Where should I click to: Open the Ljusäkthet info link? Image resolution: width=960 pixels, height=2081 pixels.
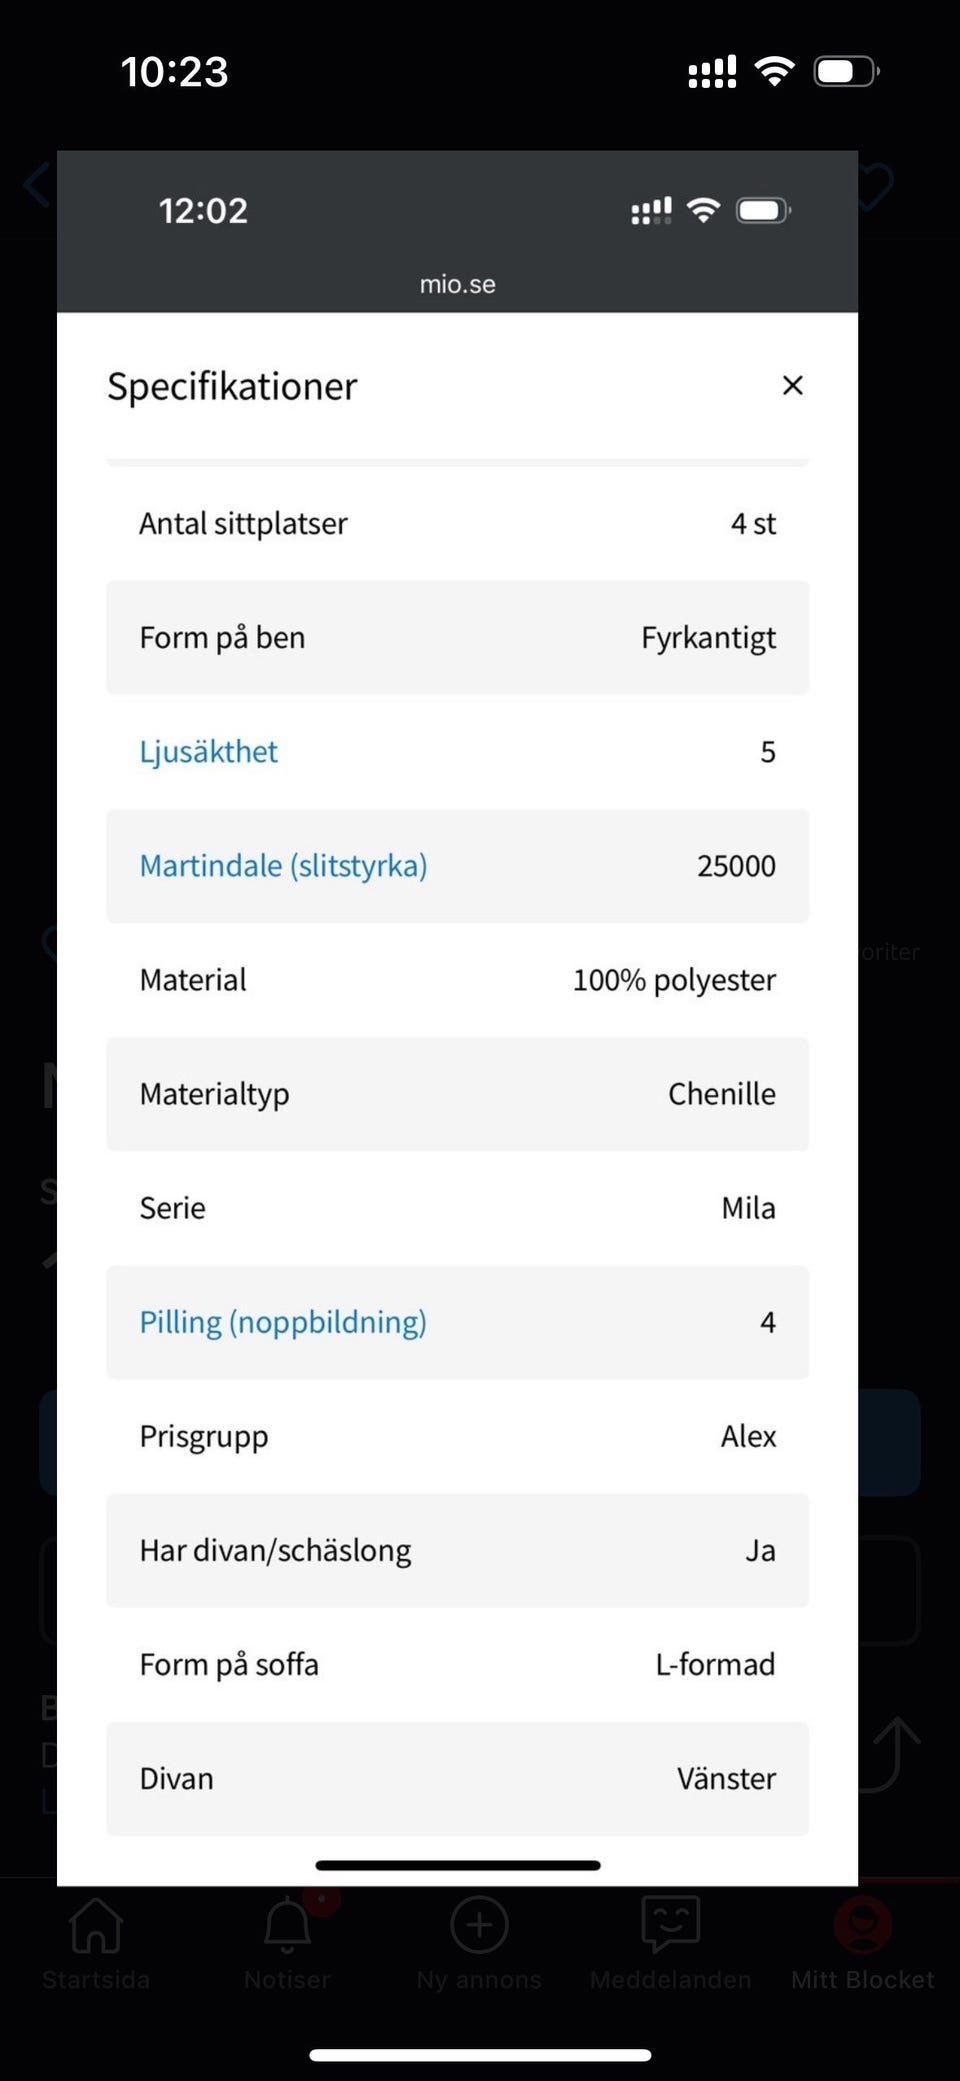click(x=208, y=752)
